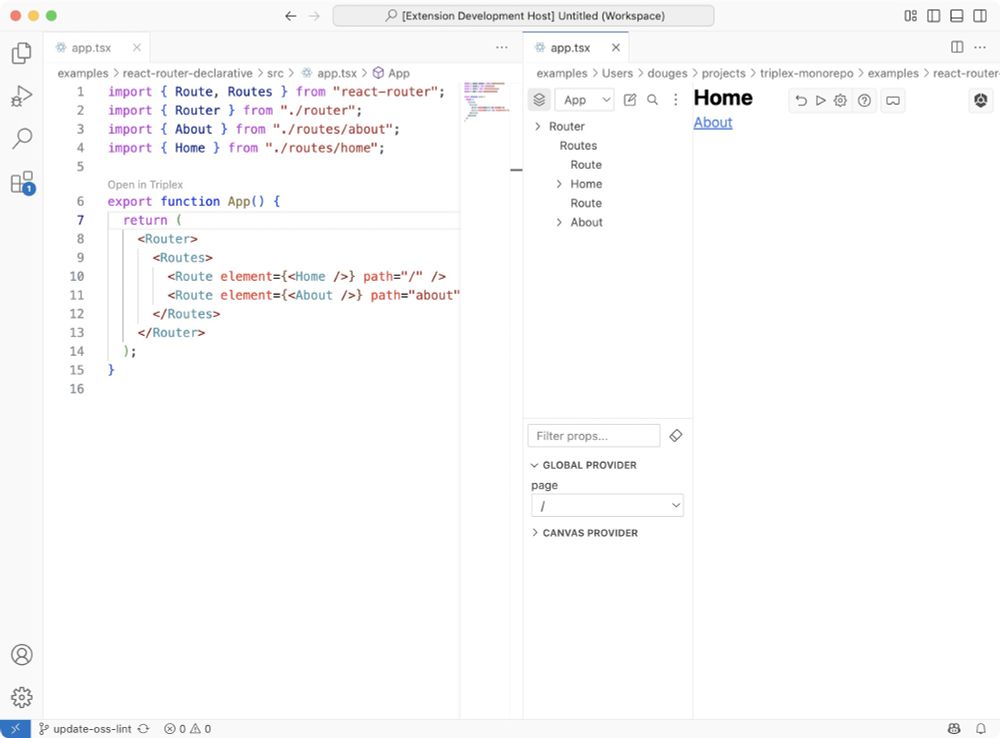1000x738 pixels.
Task: Toggle the primary side bar
Action: point(934,16)
